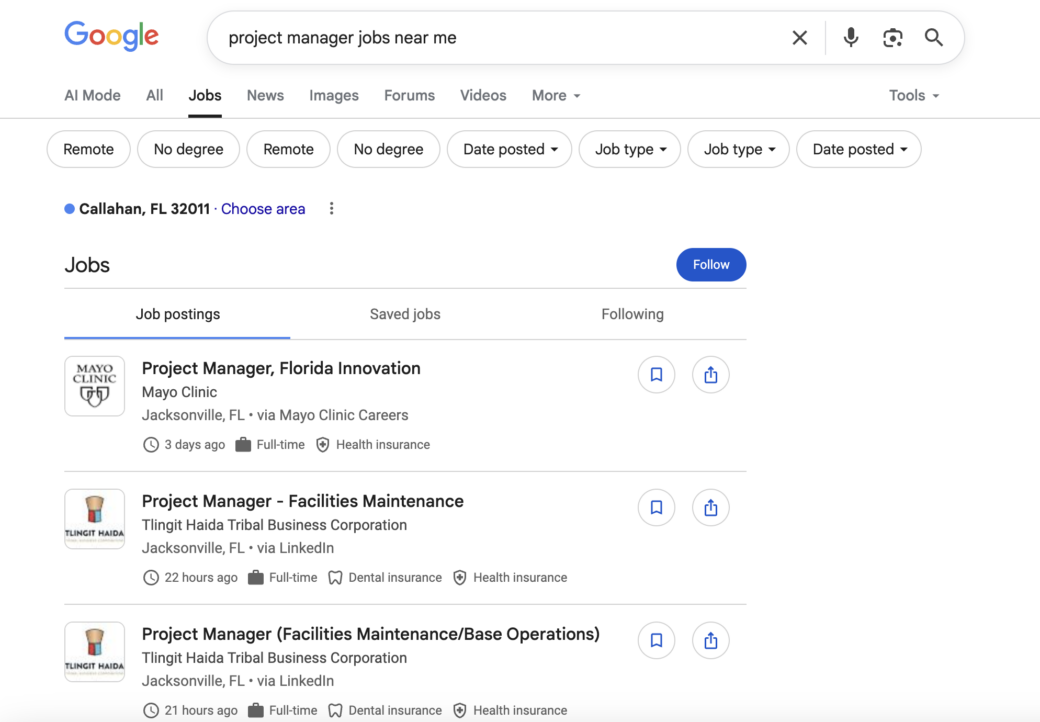Viewport: 1040px width, 722px height.
Task: Click the Mayo Clinic logo thumbnail
Action: tap(94, 386)
